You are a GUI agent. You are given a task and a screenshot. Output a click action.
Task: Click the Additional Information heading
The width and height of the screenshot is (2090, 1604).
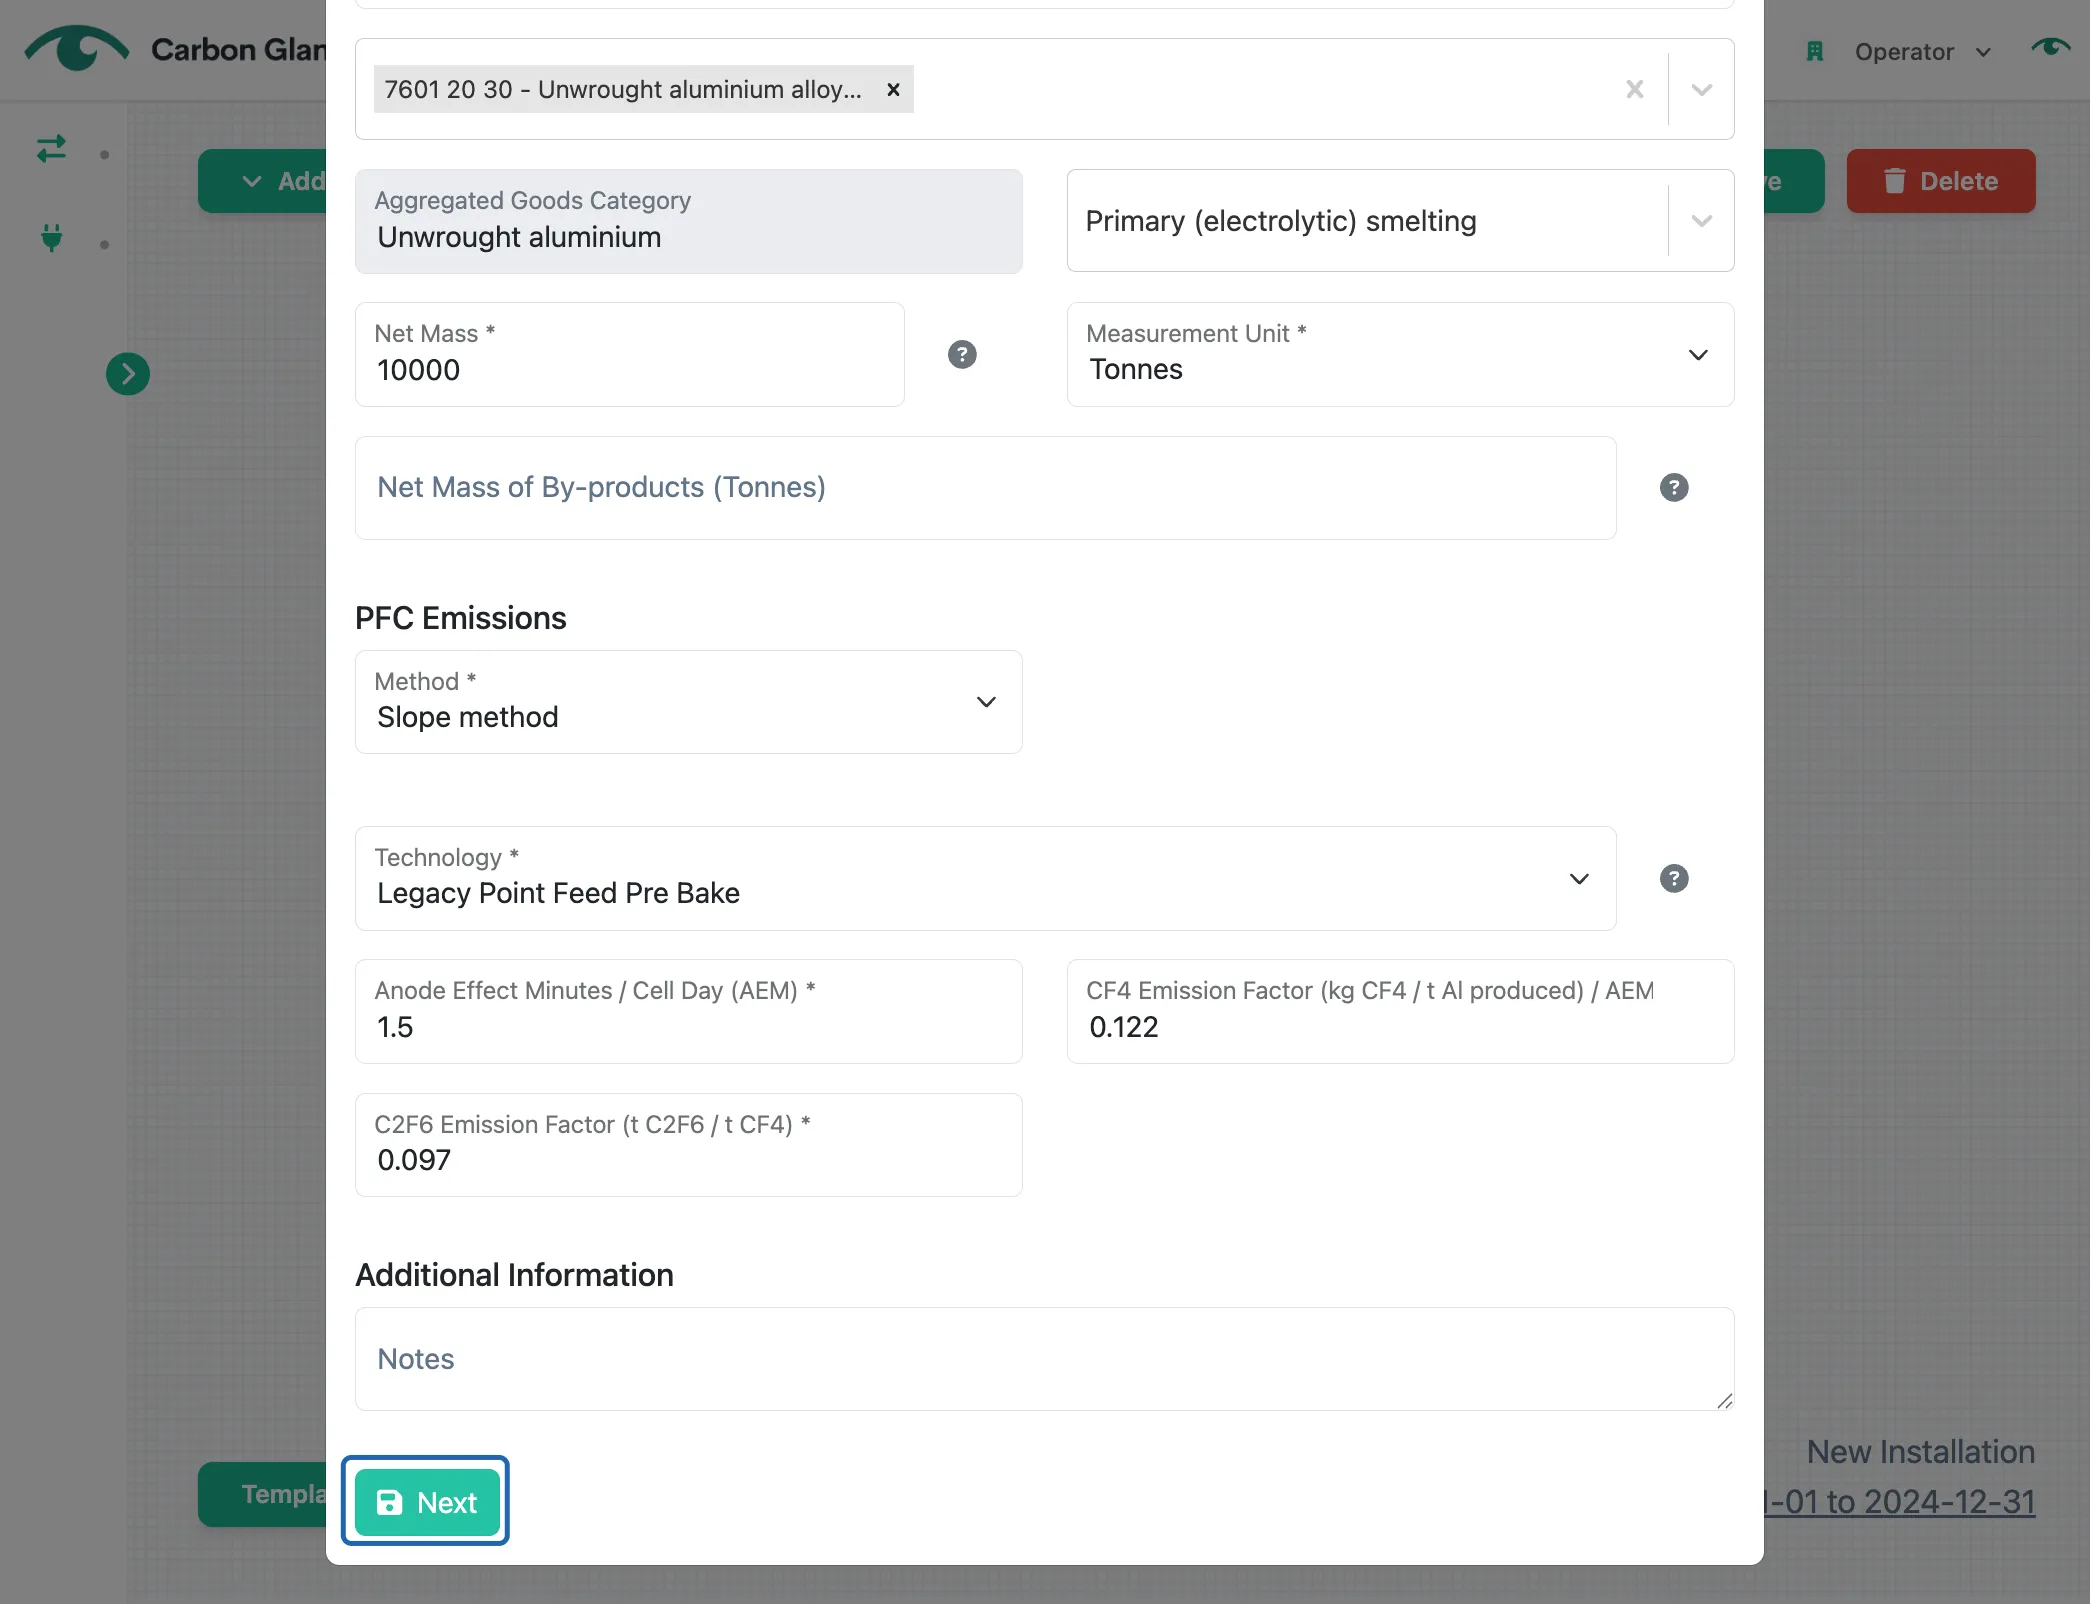[x=514, y=1275]
